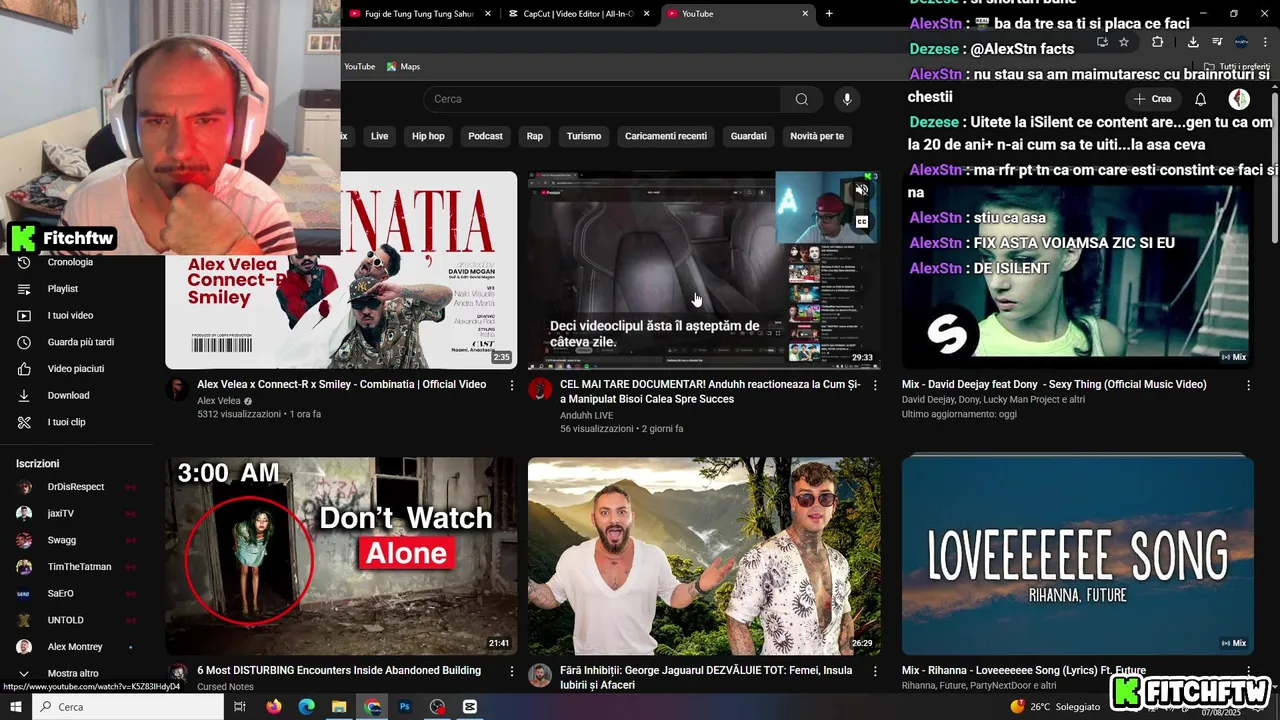Open OBS Studio from the taskbar
The width and height of the screenshot is (1280, 720).
click(x=437, y=707)
